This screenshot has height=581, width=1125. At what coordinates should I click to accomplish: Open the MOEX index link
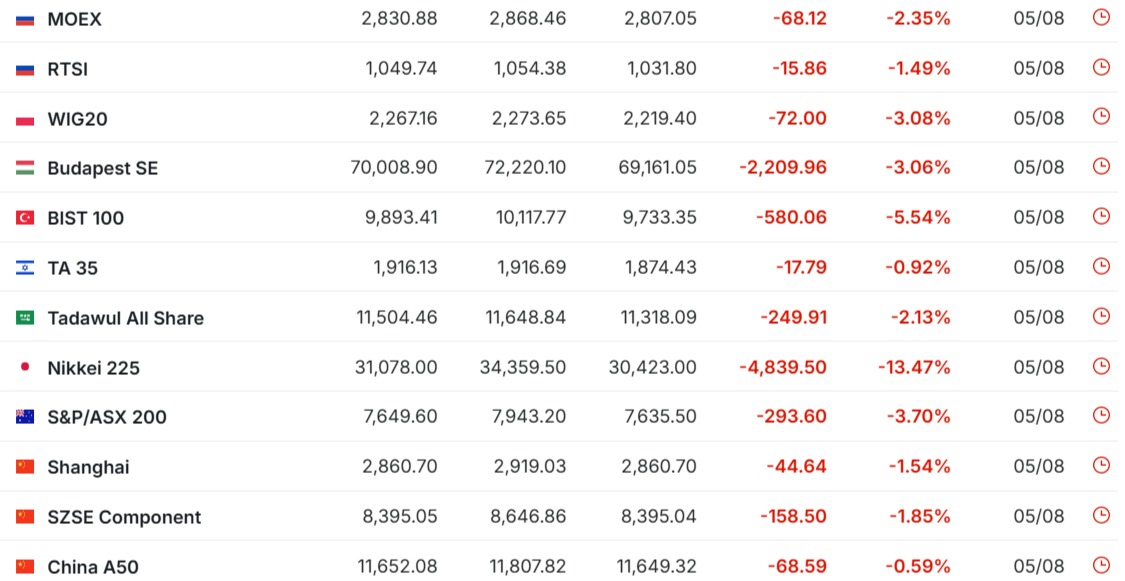[75, 19]
